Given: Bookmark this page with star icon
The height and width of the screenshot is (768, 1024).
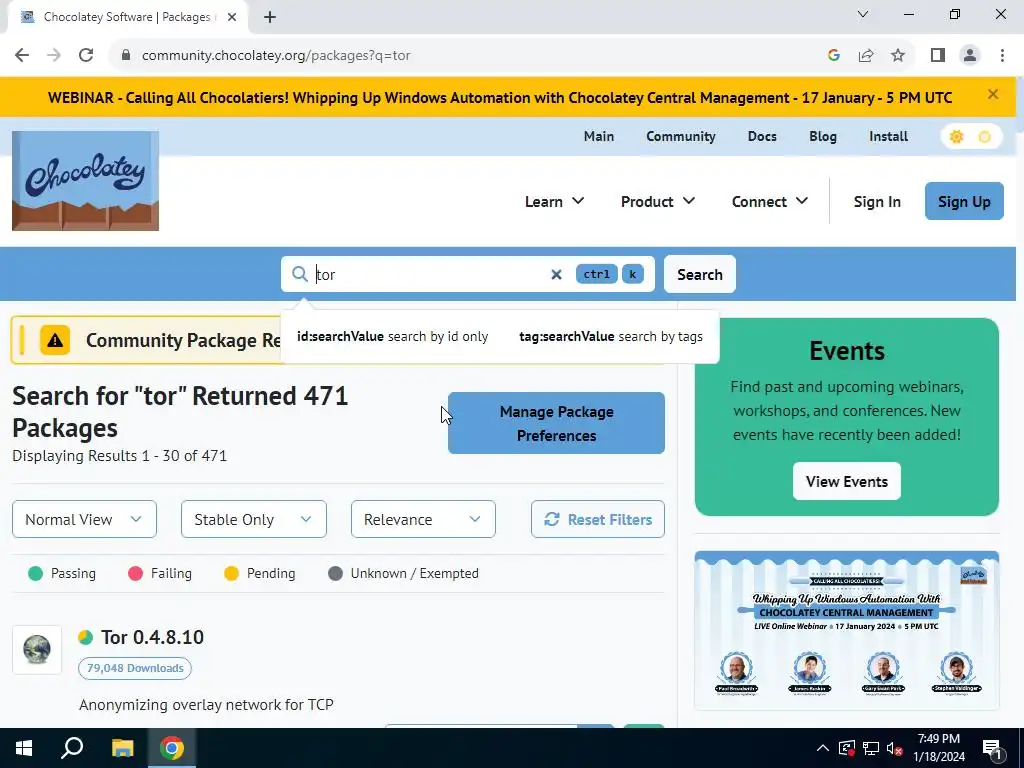Looking at the screenshot, I should pyautogui.click(x=898, y=56).
